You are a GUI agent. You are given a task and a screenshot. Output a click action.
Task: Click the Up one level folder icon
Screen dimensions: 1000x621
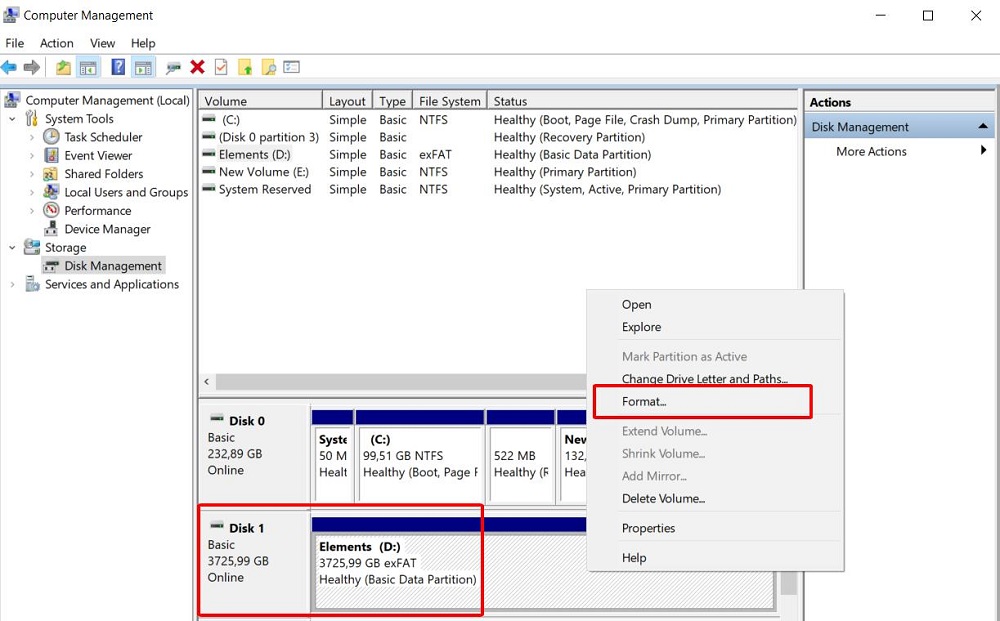[63, 67]
